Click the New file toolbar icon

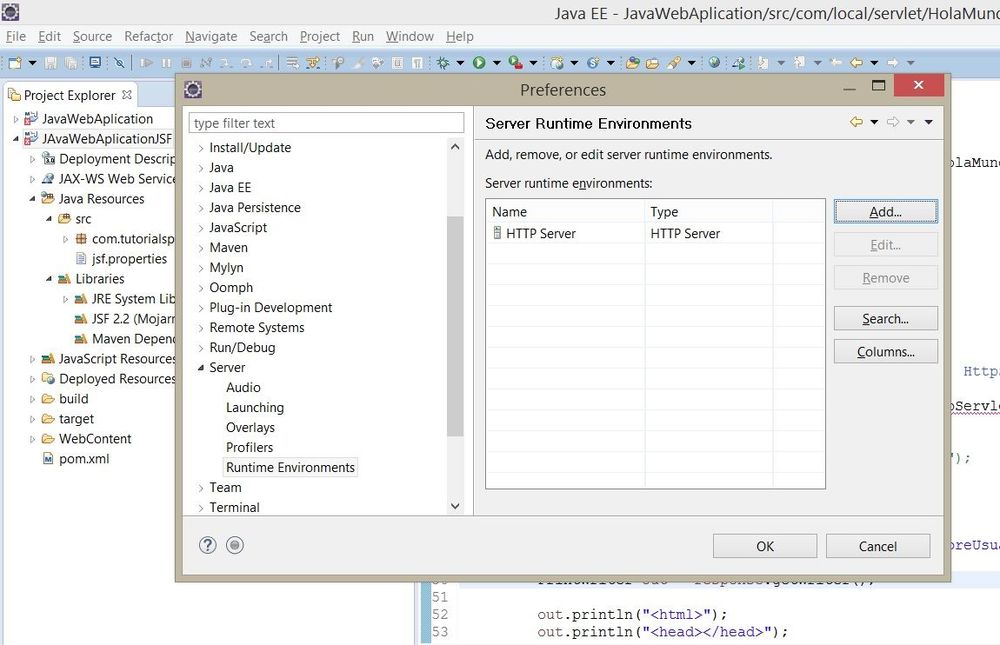tap(14, 62)
